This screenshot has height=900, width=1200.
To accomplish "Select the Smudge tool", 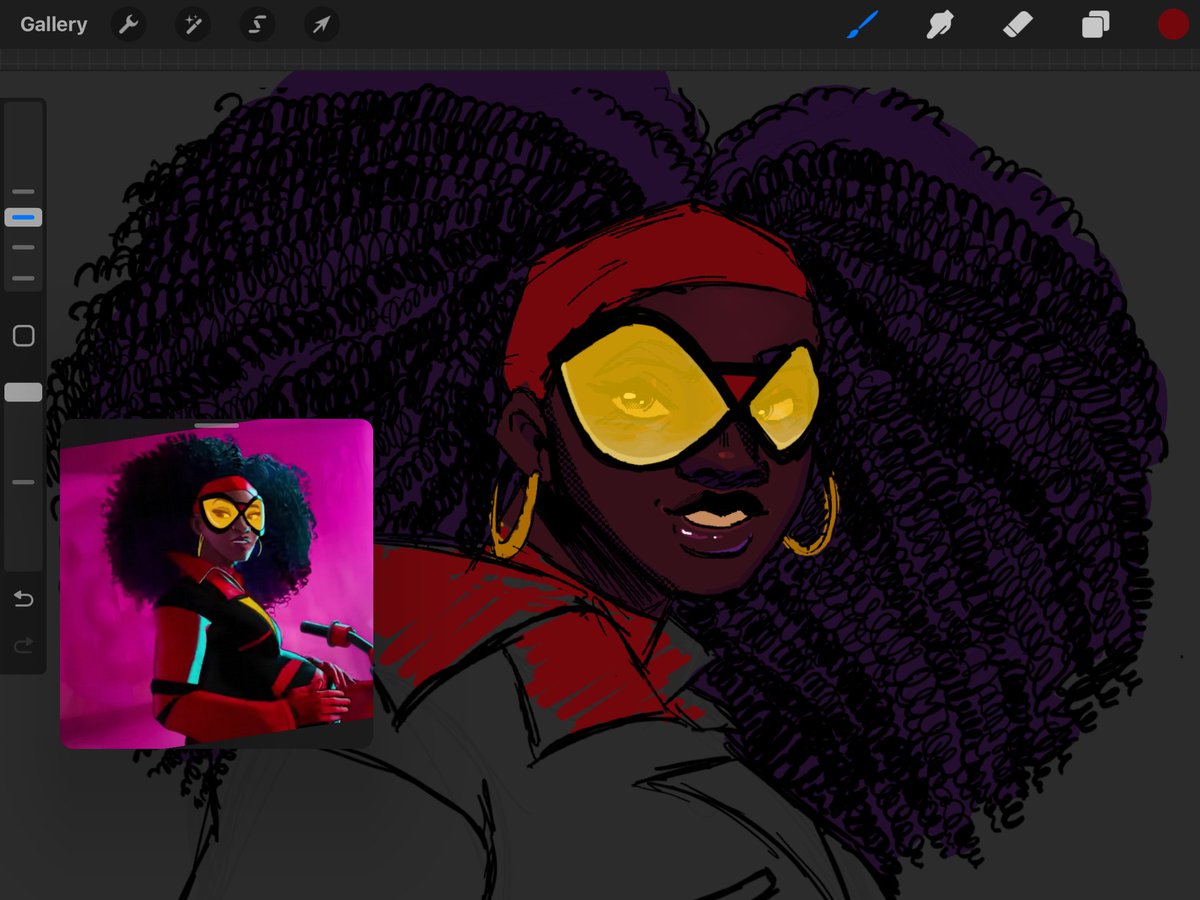I will (940, 25).
